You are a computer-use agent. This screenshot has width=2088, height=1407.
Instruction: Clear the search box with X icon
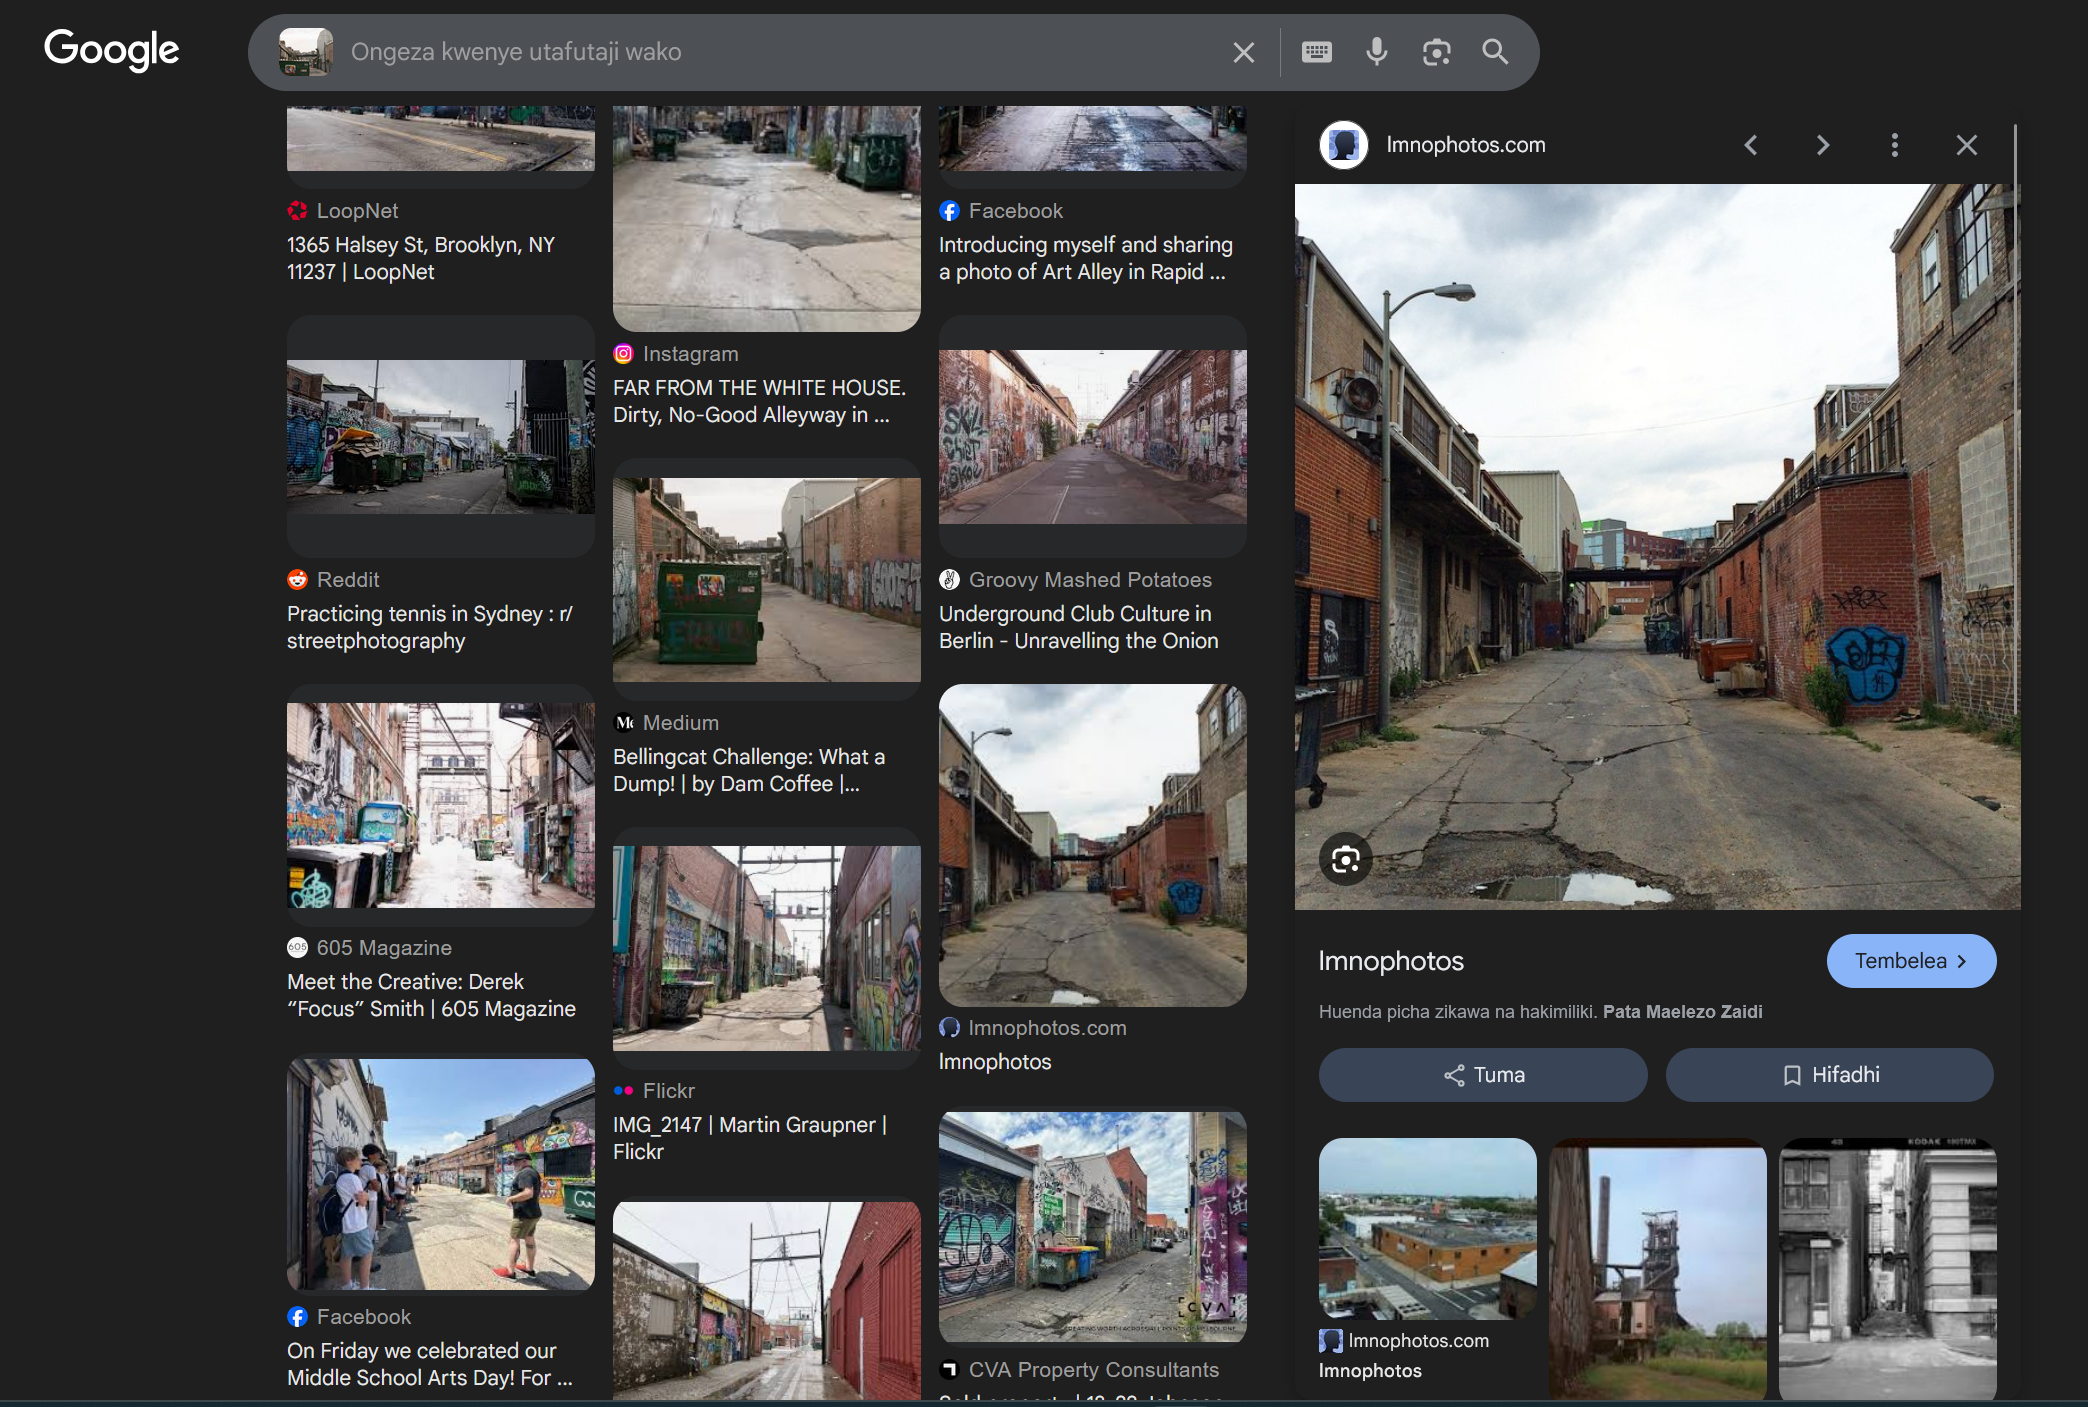point(1243,52)
